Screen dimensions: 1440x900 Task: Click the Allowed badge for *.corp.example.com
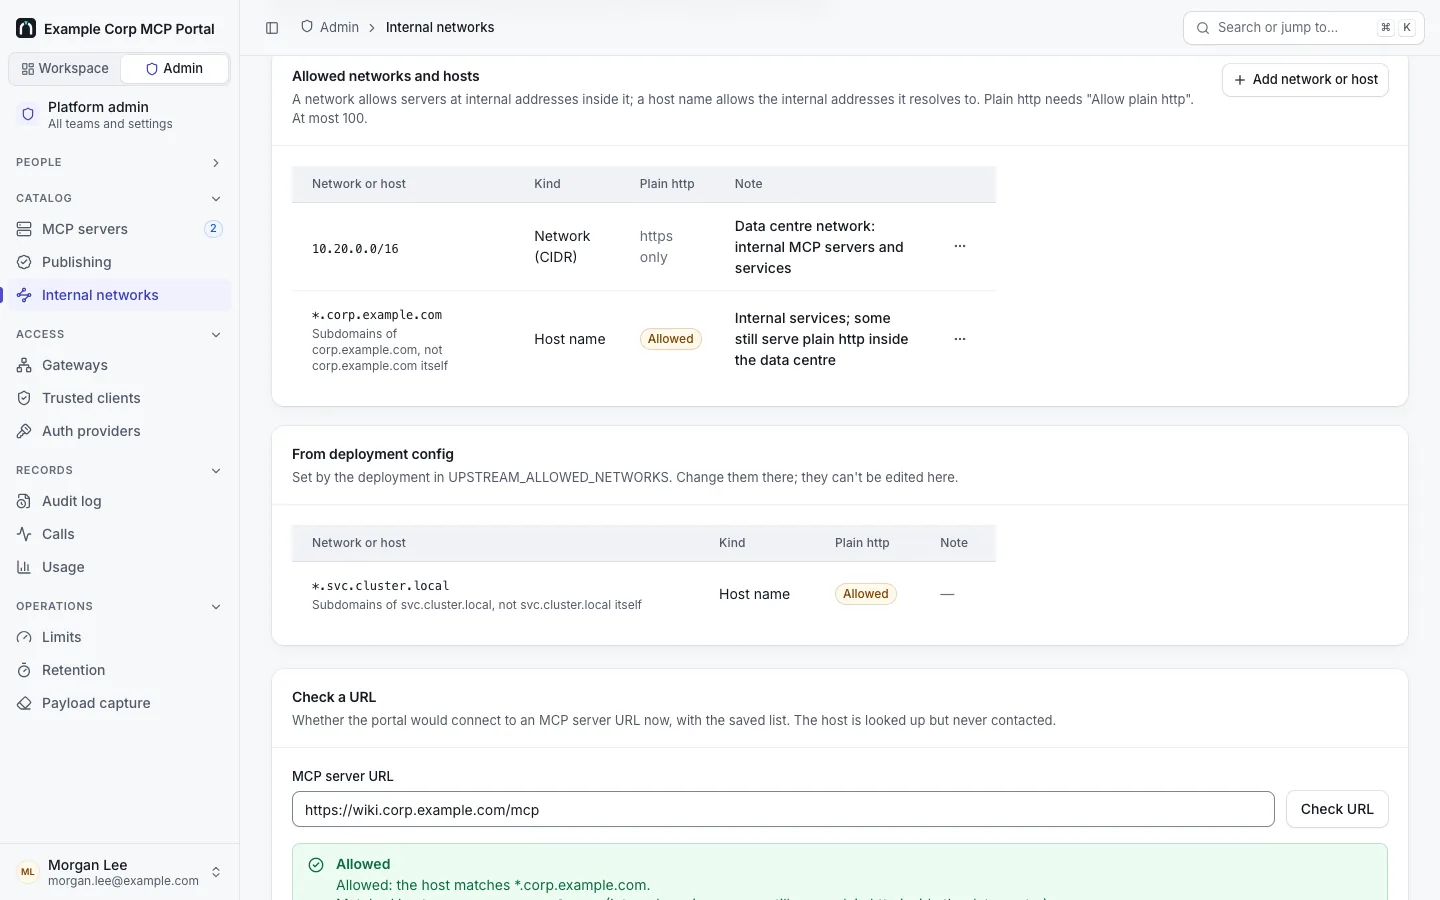tap(670, 339)
